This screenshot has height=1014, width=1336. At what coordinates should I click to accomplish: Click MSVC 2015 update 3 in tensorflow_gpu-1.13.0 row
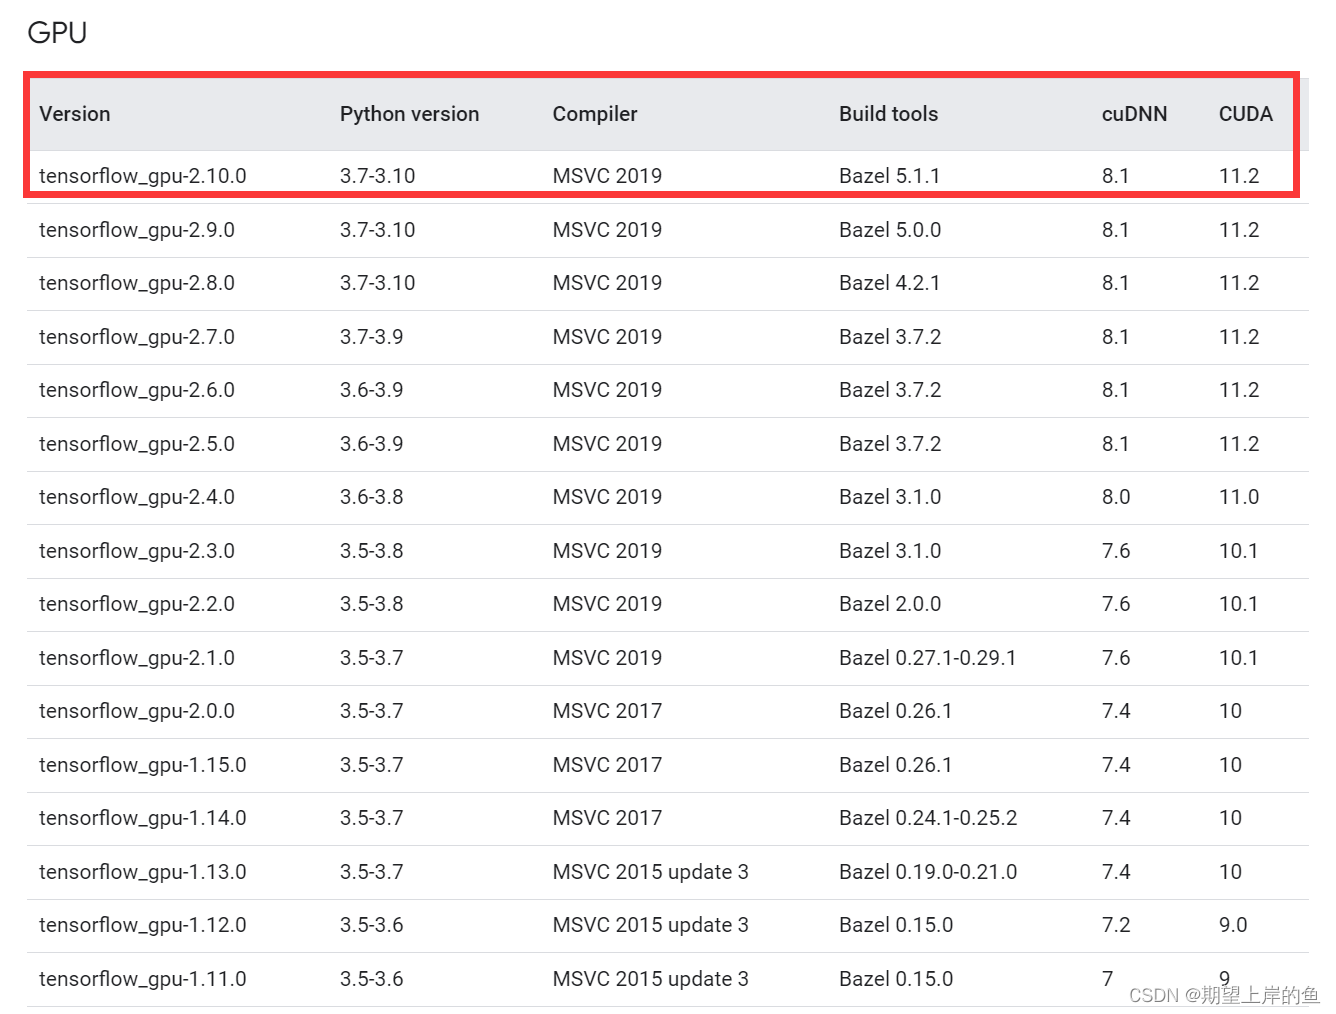point(651,872)
